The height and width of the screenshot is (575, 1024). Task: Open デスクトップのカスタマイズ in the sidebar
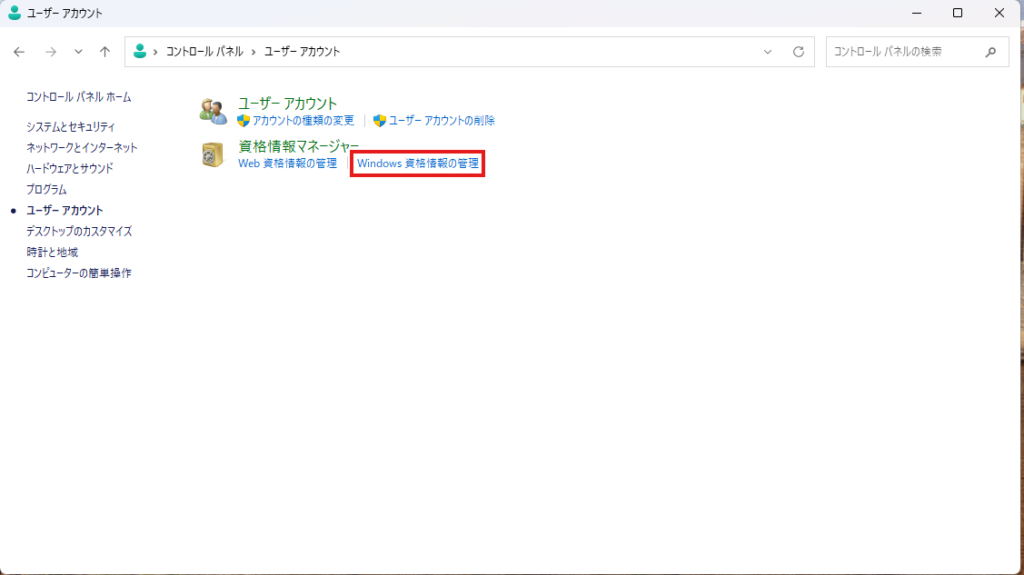pos(79,231)
